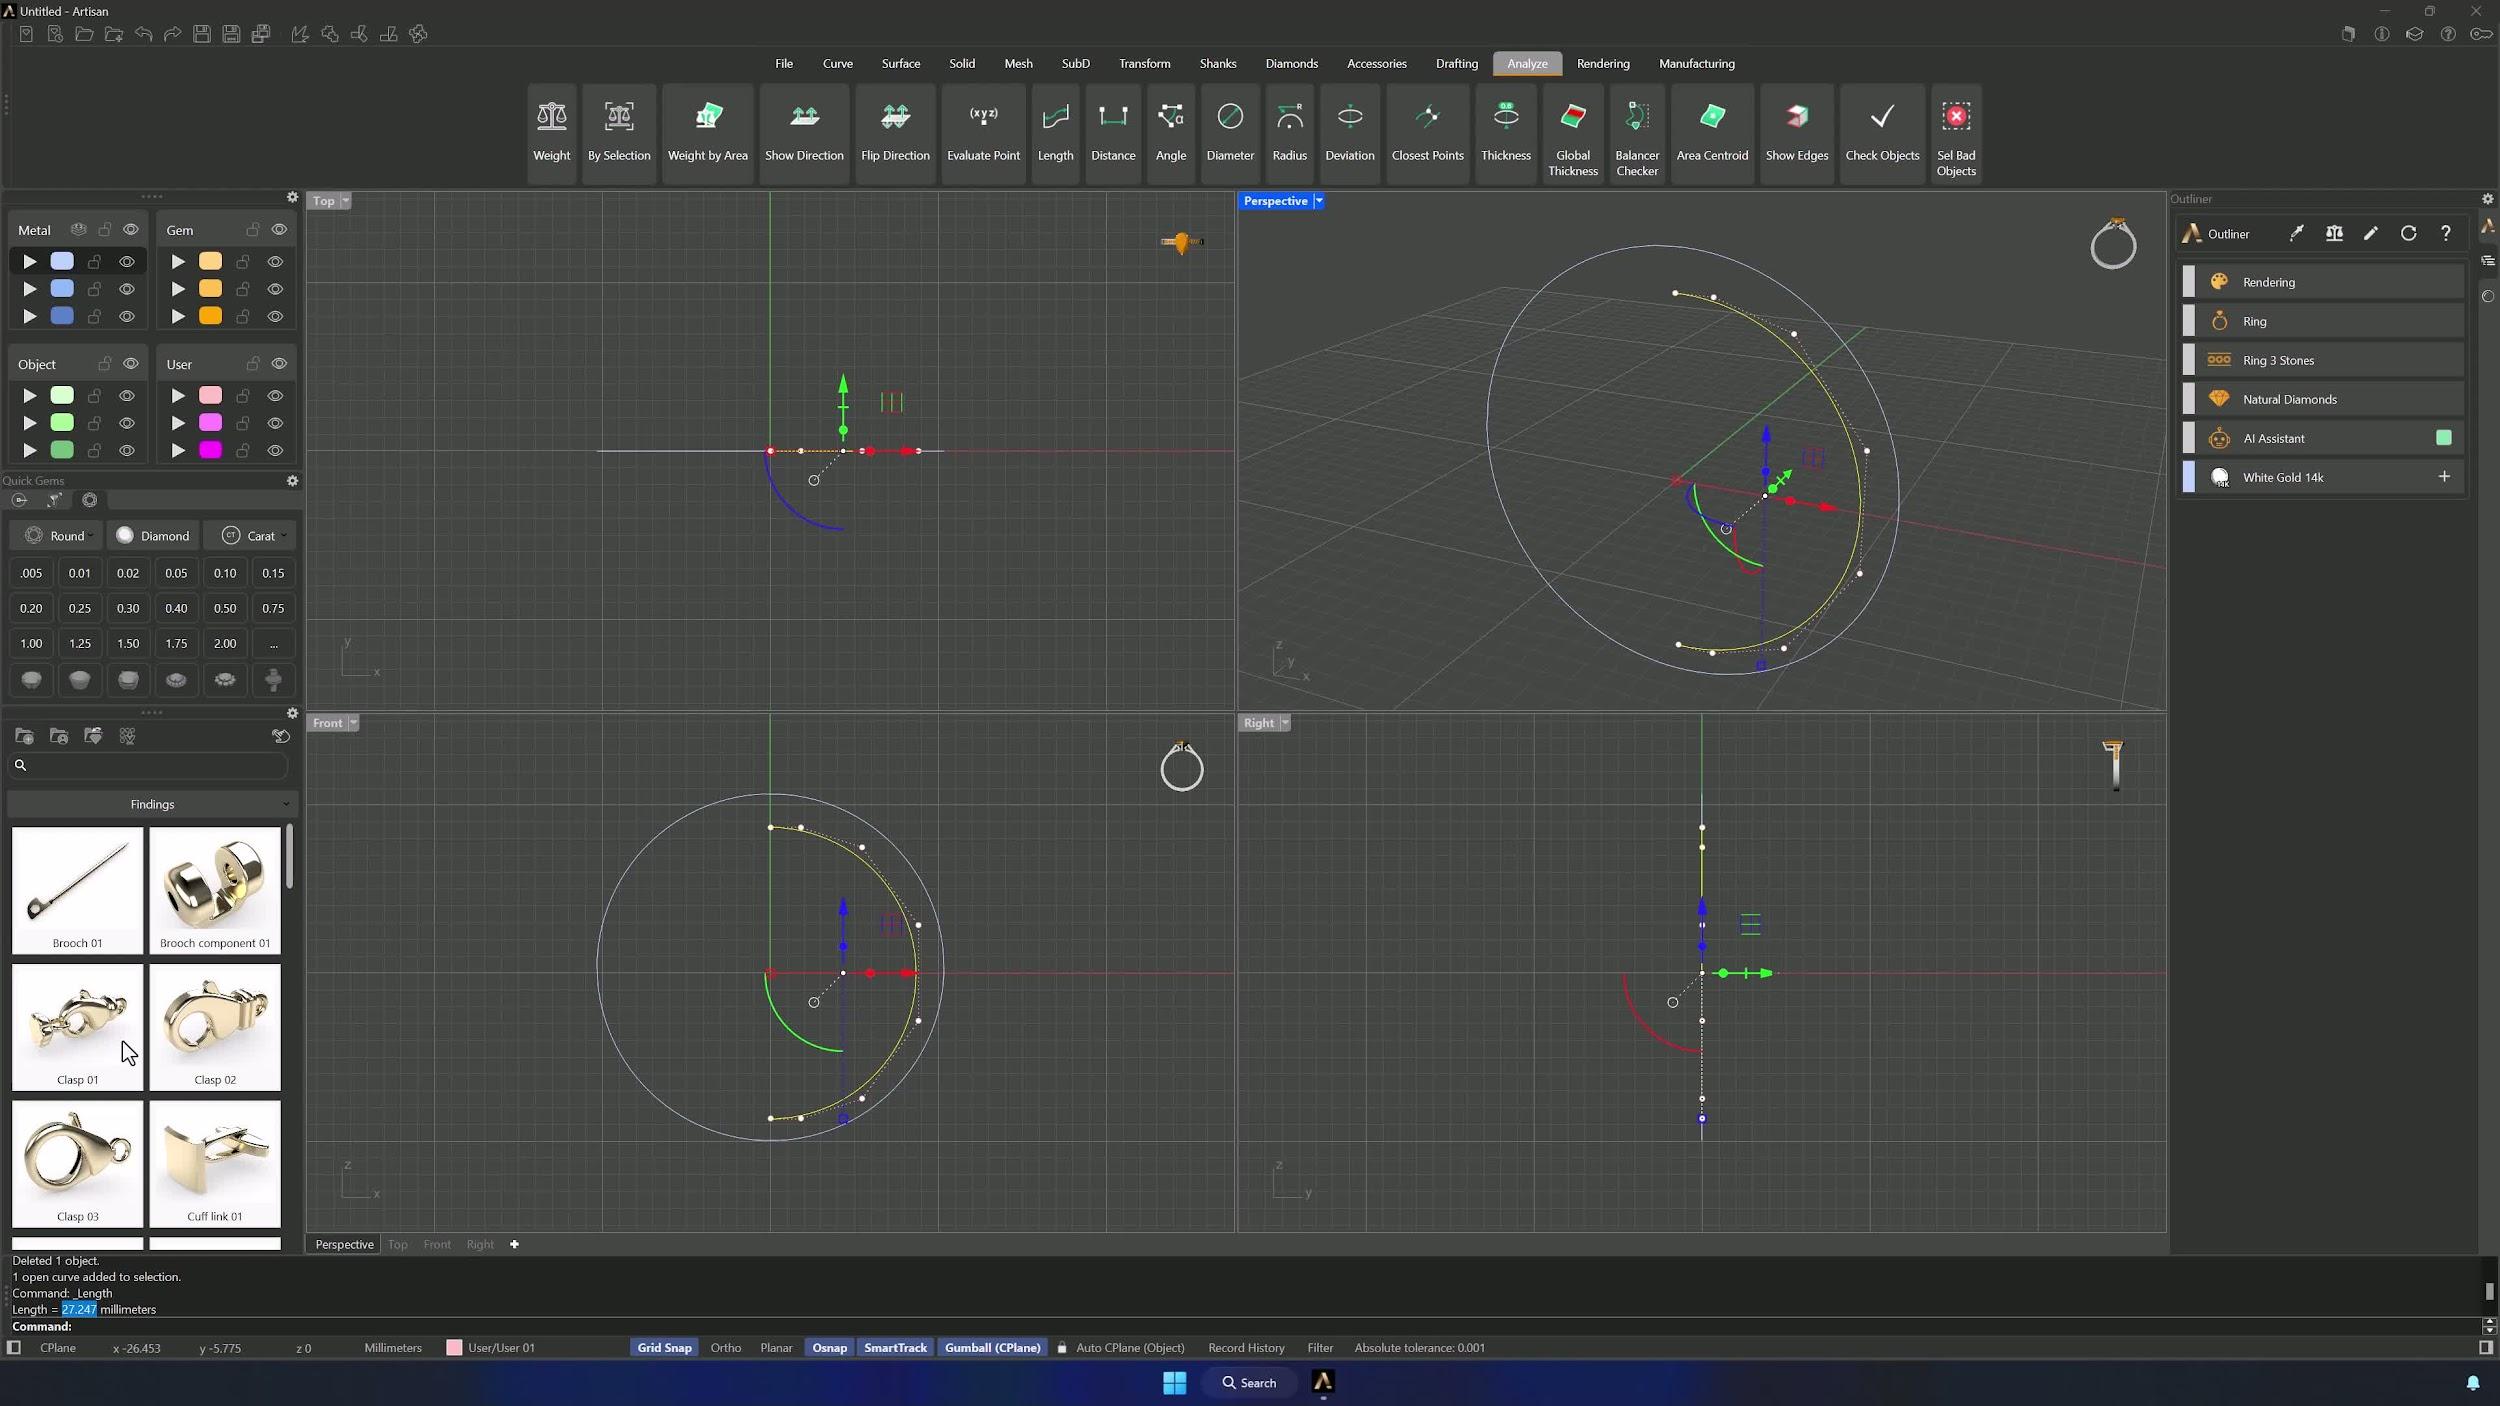Viewport: 2500px width, 1406px height.
Task: Select the Closest Points tool
Action: [x=1427, y=132]
